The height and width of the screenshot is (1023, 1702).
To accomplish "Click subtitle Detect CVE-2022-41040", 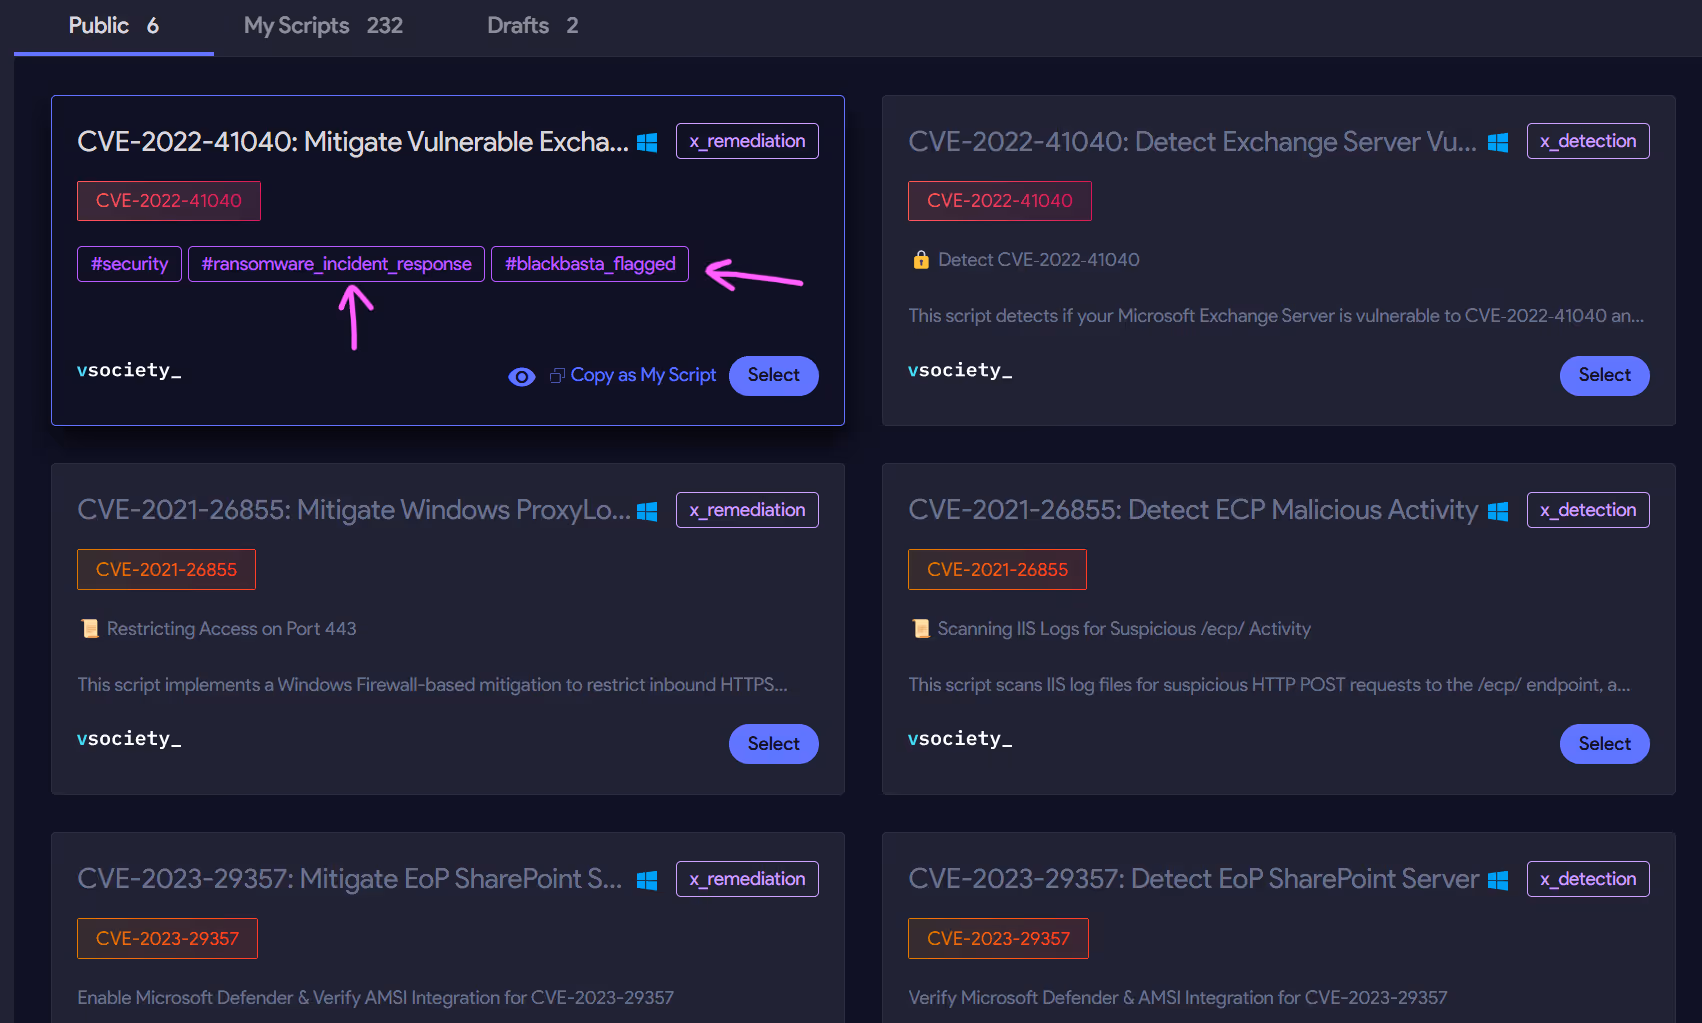I will pyautogui.click(x=1039, y=260).
